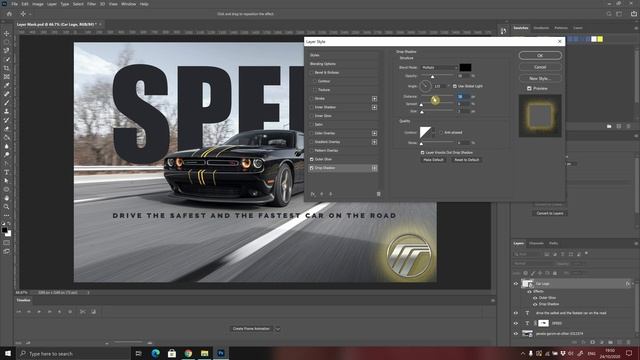640x360 pixels.
Task: Click delete layer icon in Layers panel
Action: click(x=628, y=342)
